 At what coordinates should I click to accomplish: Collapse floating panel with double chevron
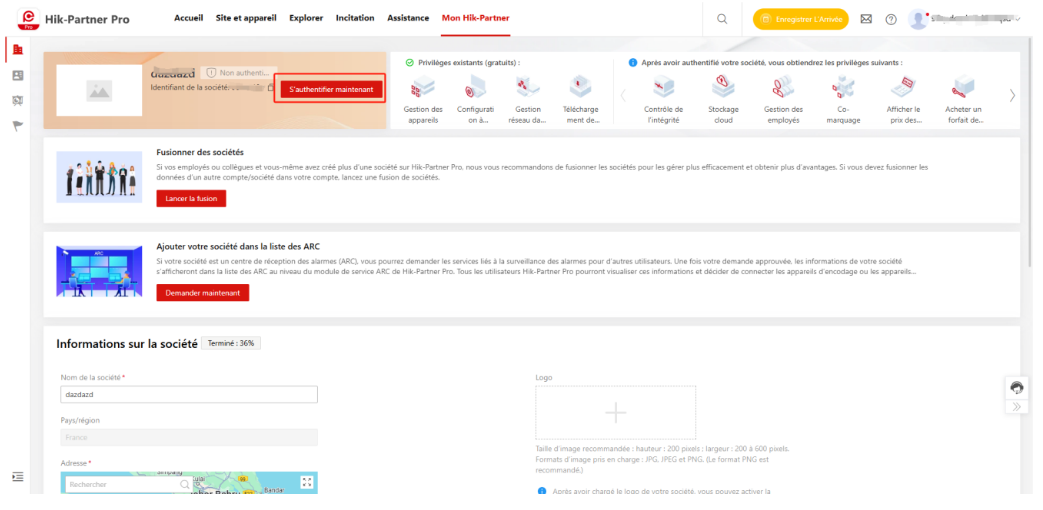[1016, 407]
